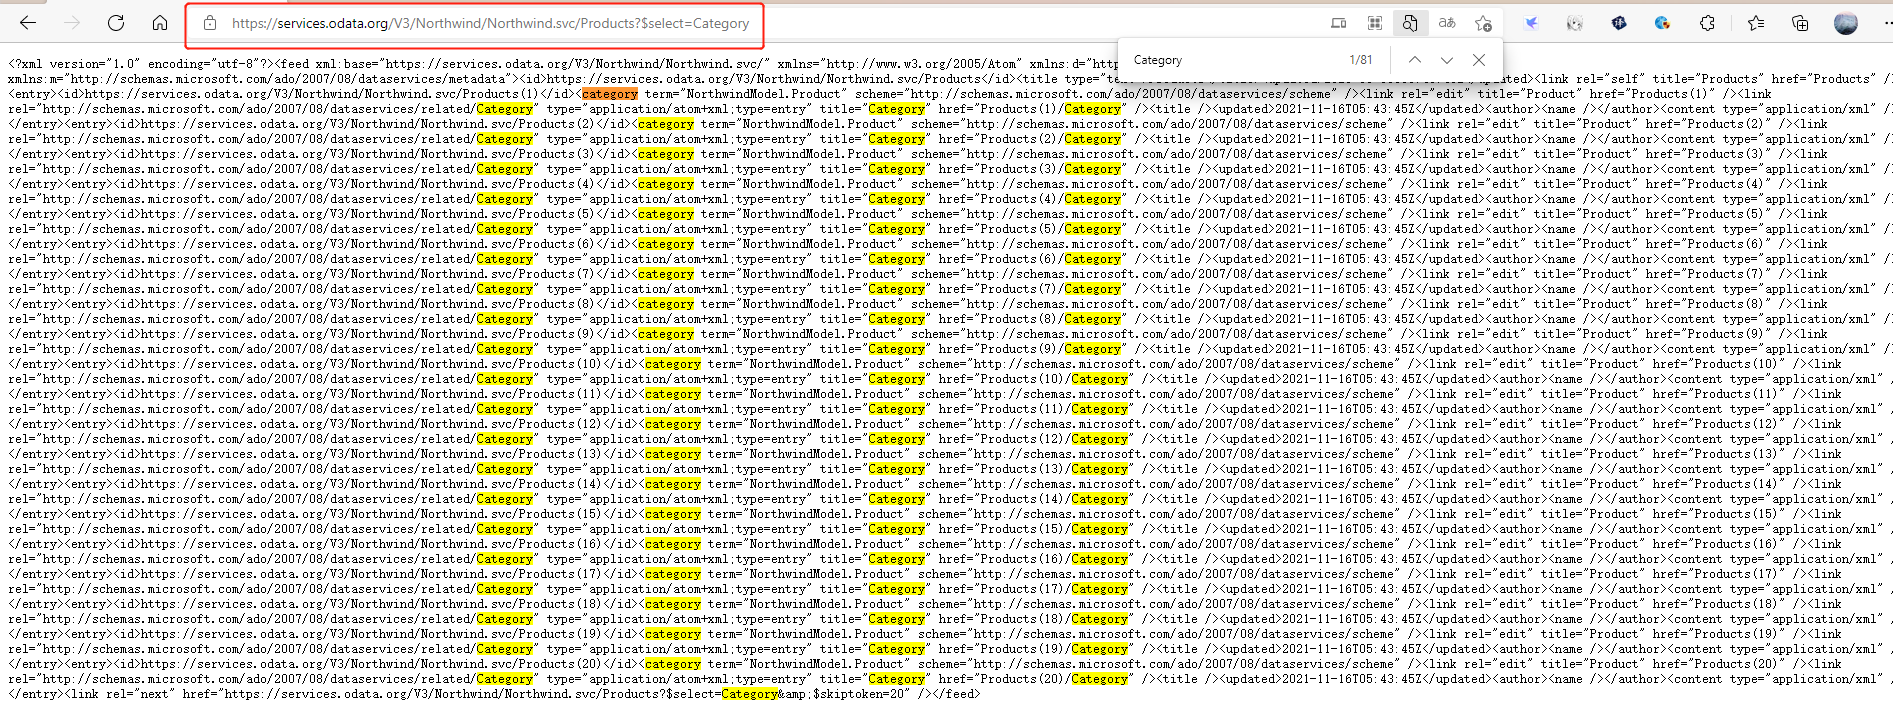
Task: Open the translate page icon
Action: click(x=1447, y=23)
